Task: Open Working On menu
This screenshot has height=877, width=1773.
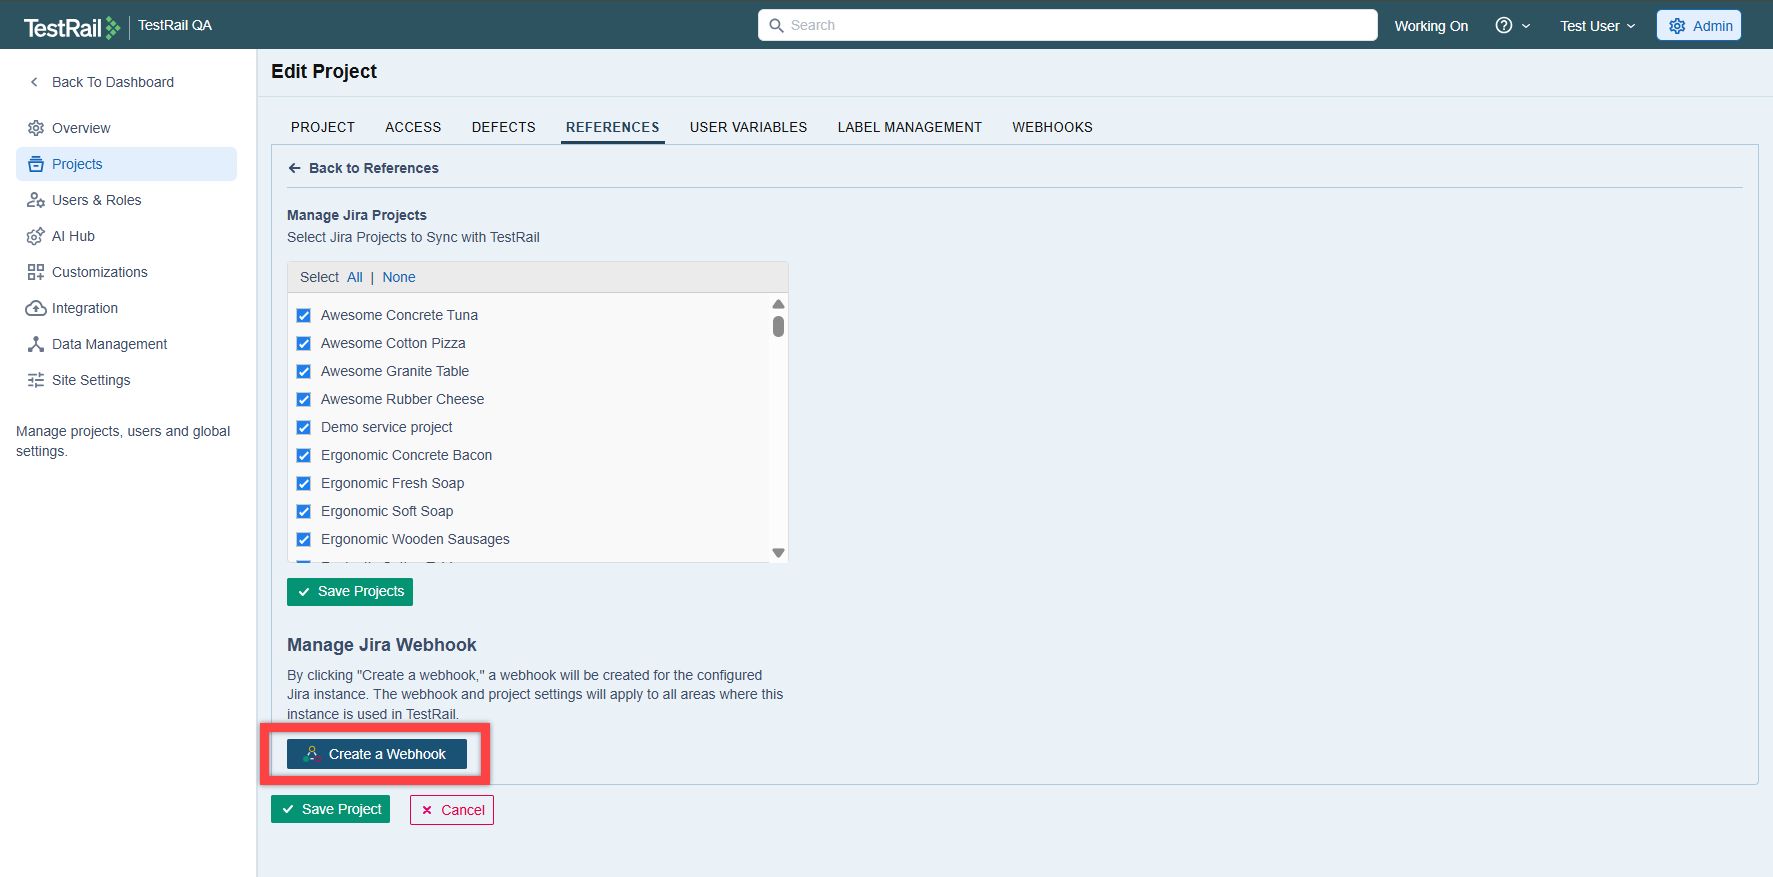Action: tap(1431, 26)
